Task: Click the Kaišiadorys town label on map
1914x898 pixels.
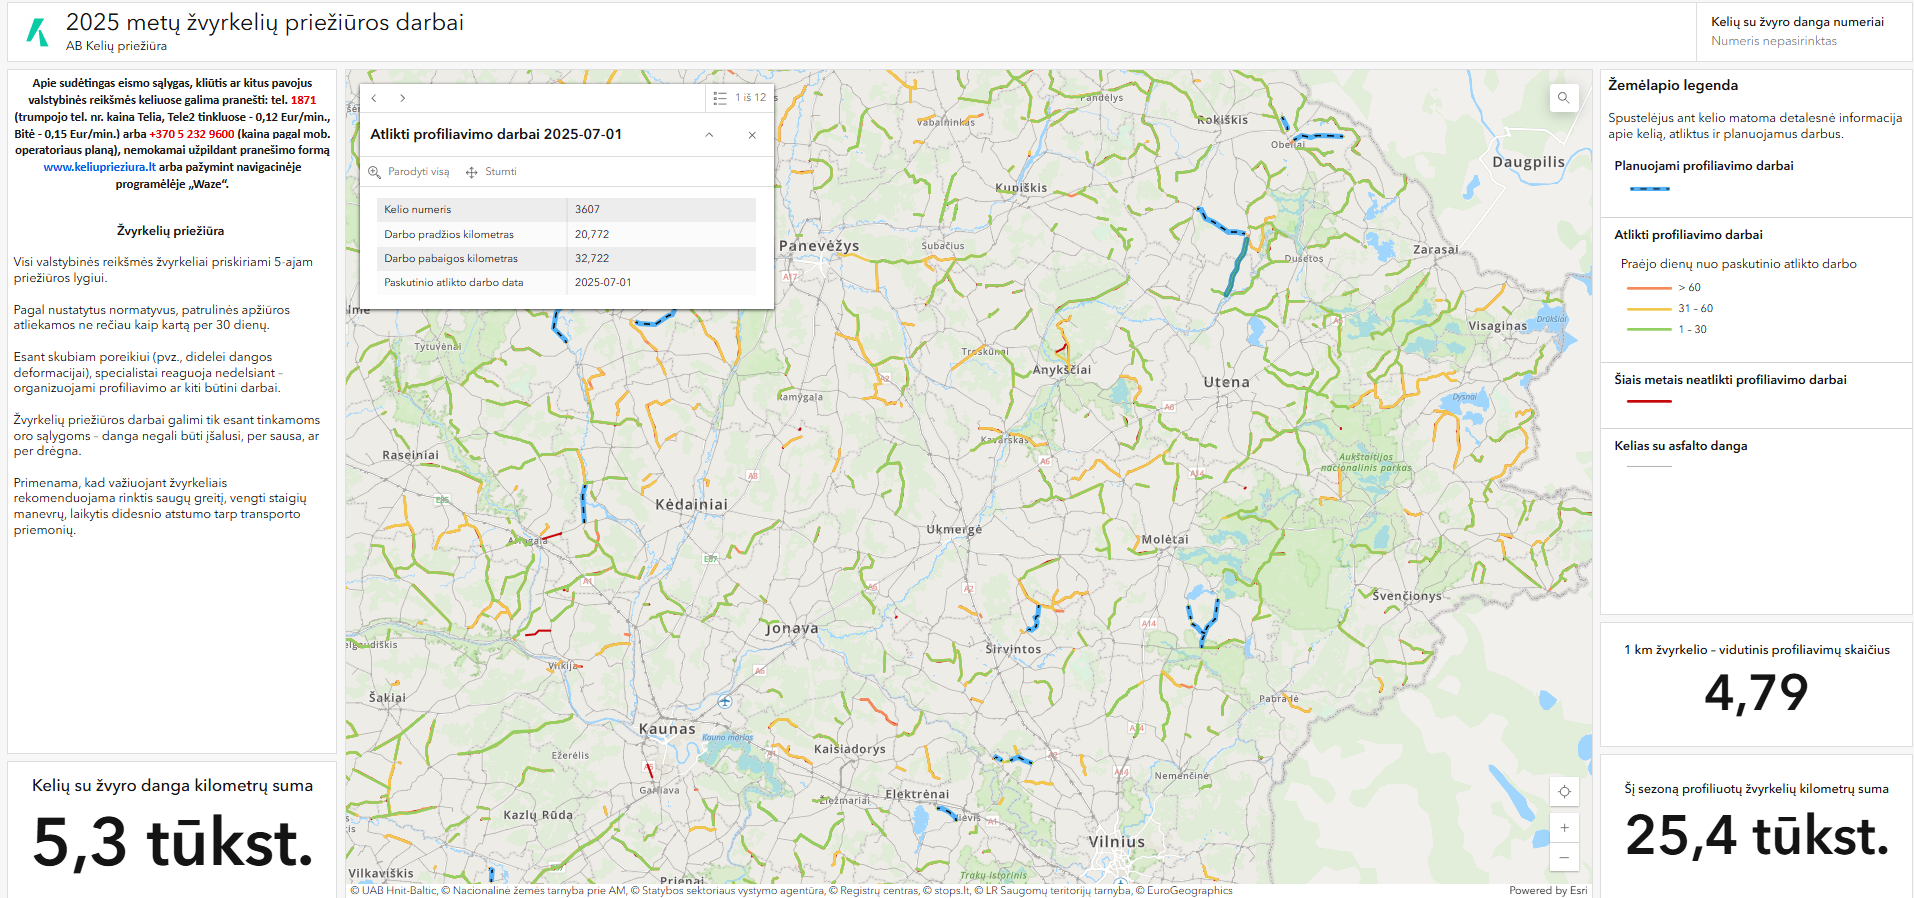Action: point(850,749)
